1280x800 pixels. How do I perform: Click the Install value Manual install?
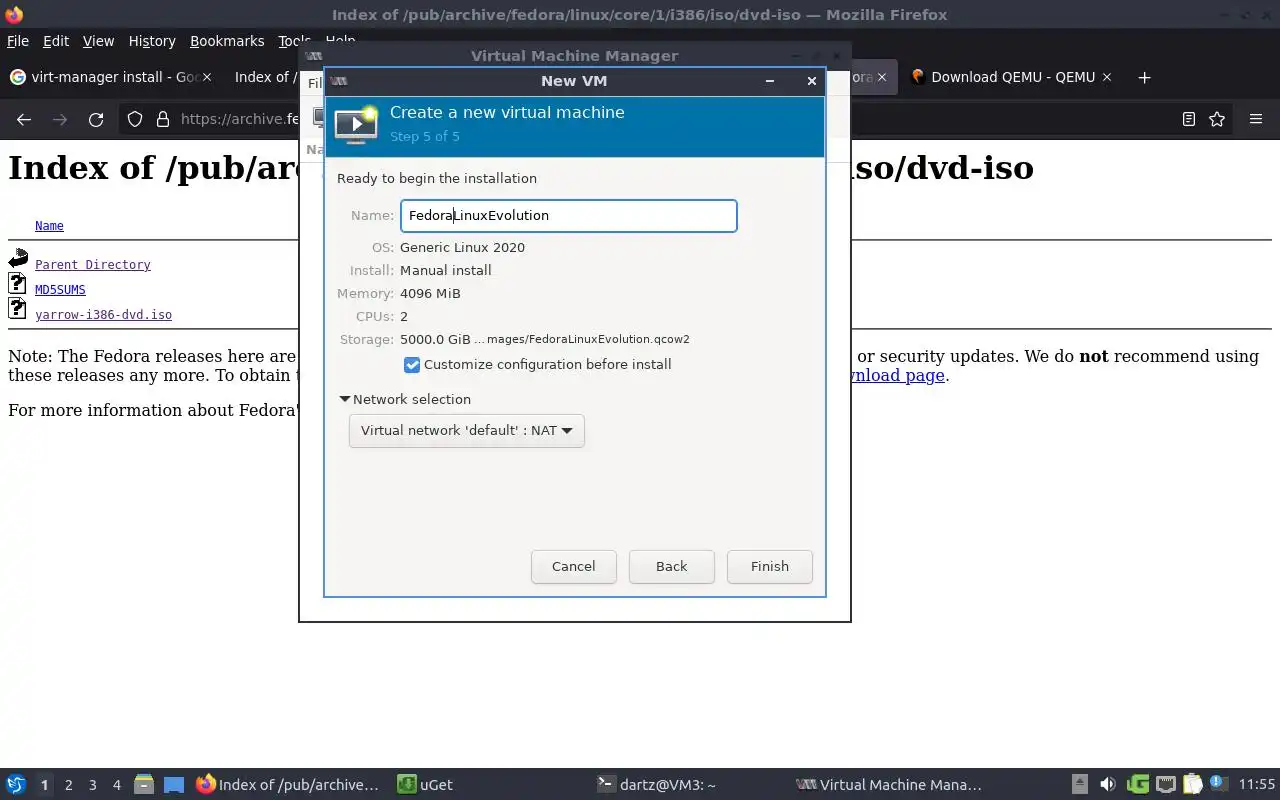point(445,270)
